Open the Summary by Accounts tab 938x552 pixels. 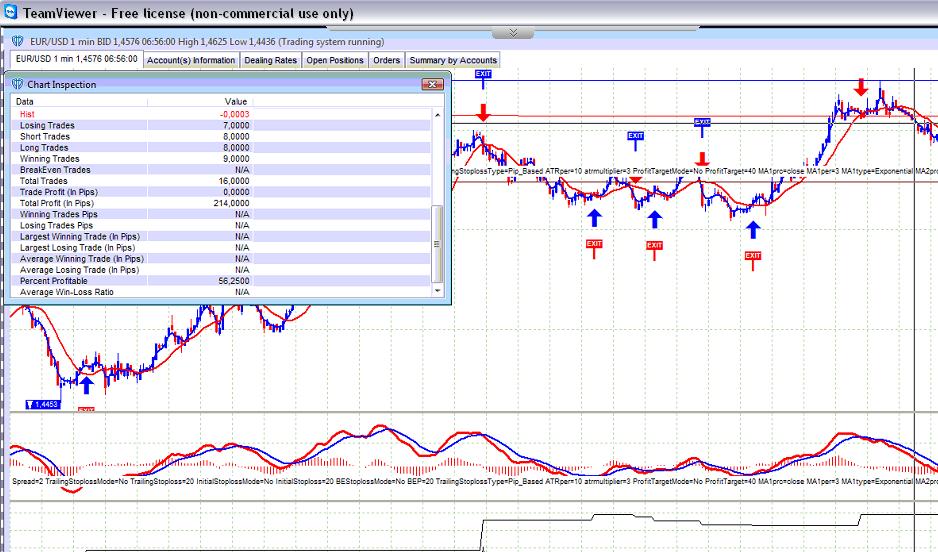(452, 60)
